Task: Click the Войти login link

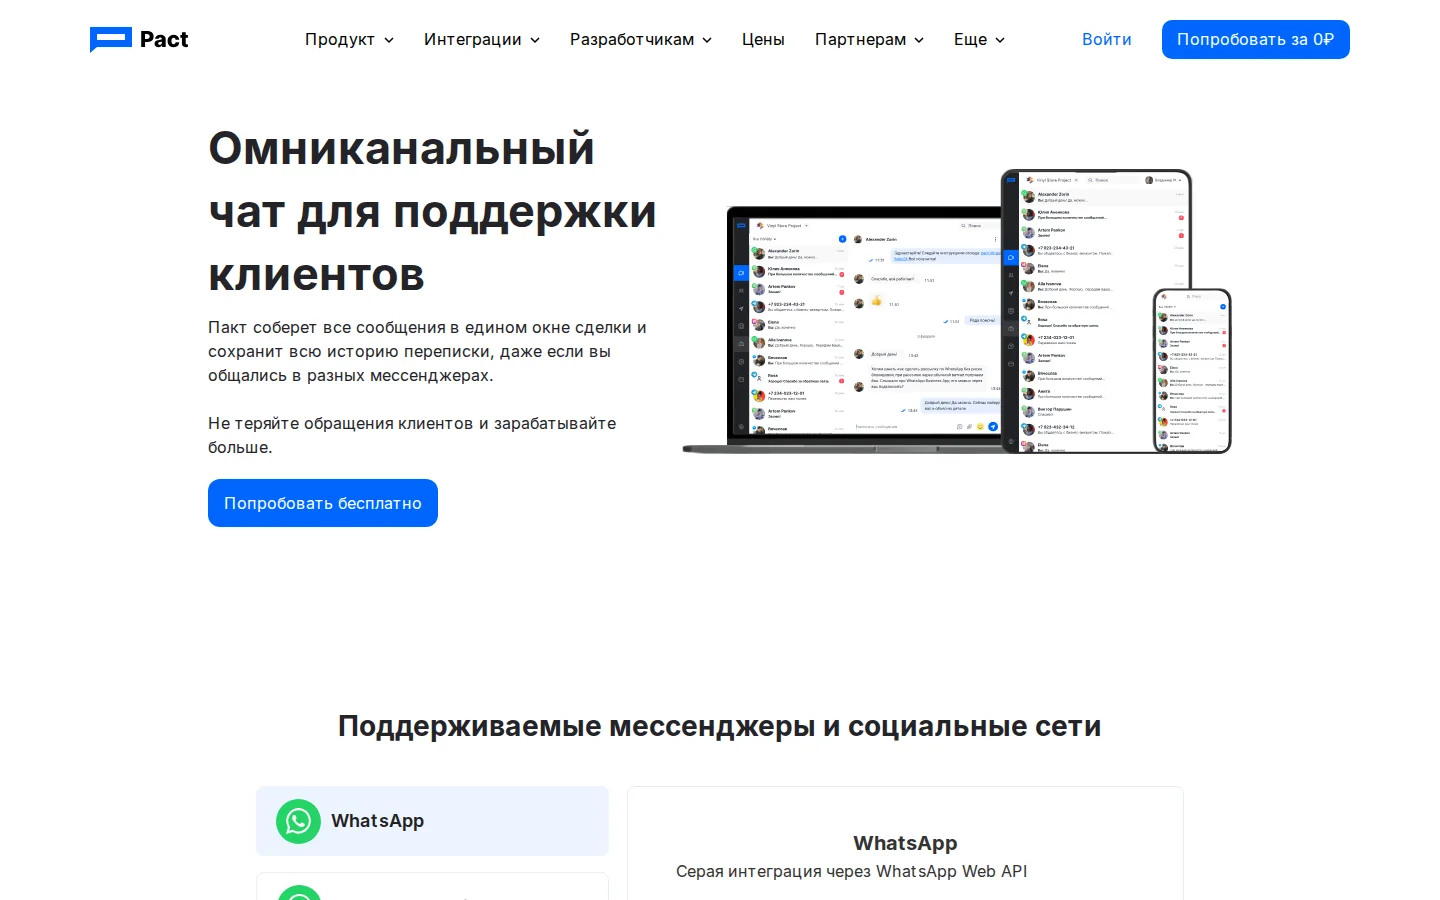Action: coord(1107,39)
